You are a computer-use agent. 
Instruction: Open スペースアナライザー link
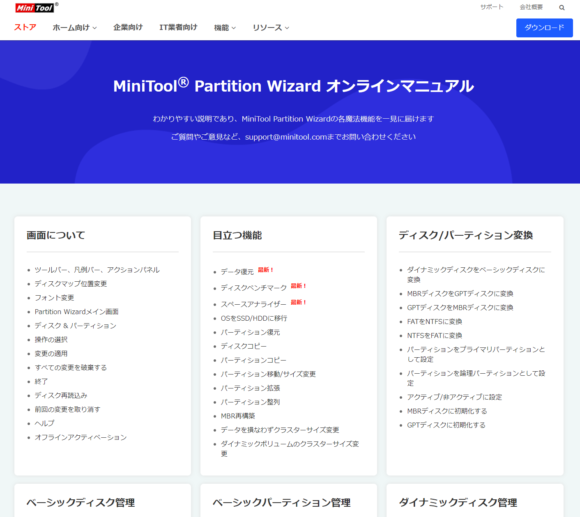253,304
